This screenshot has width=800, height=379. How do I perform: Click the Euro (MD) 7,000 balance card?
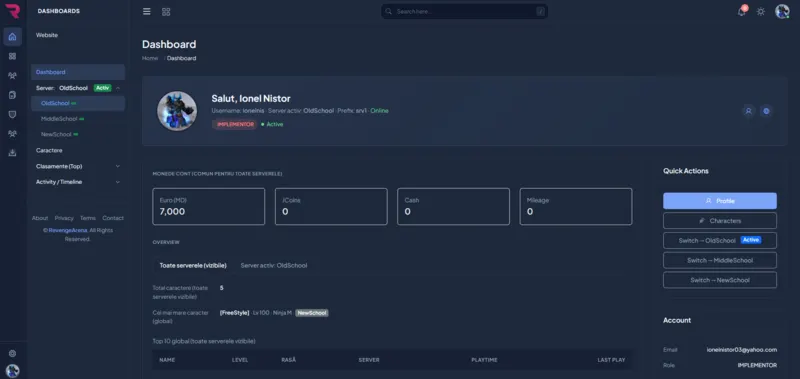point(209,206)
